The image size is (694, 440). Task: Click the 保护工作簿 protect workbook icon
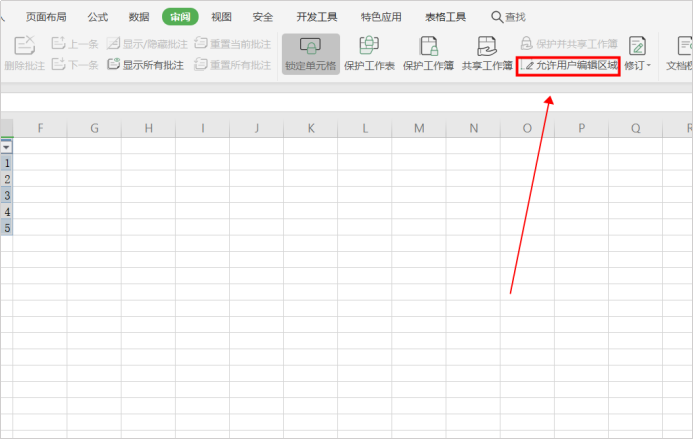click(x=428, y=46)
